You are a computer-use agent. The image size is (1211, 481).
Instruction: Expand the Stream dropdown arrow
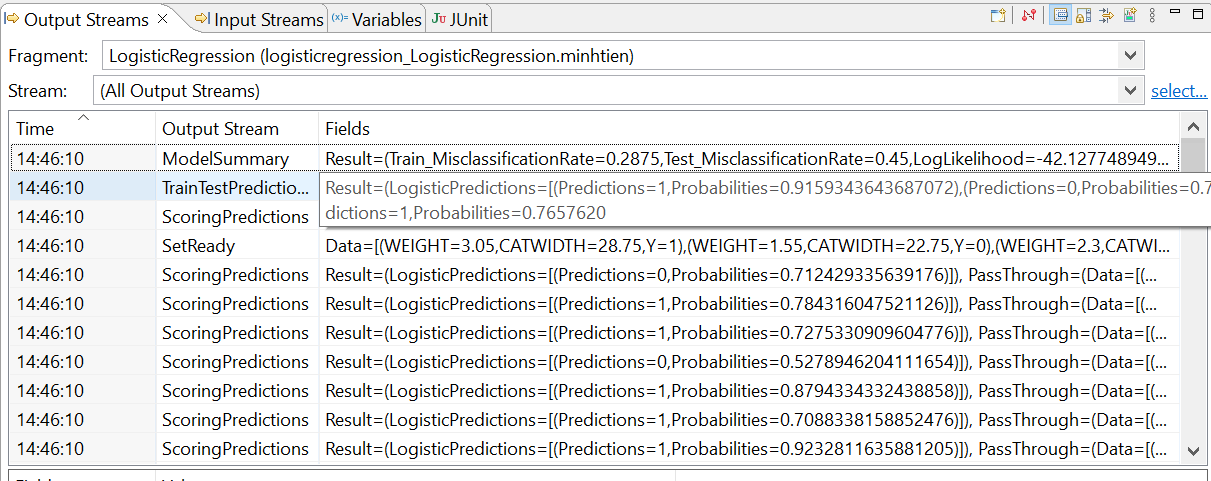1130,91
